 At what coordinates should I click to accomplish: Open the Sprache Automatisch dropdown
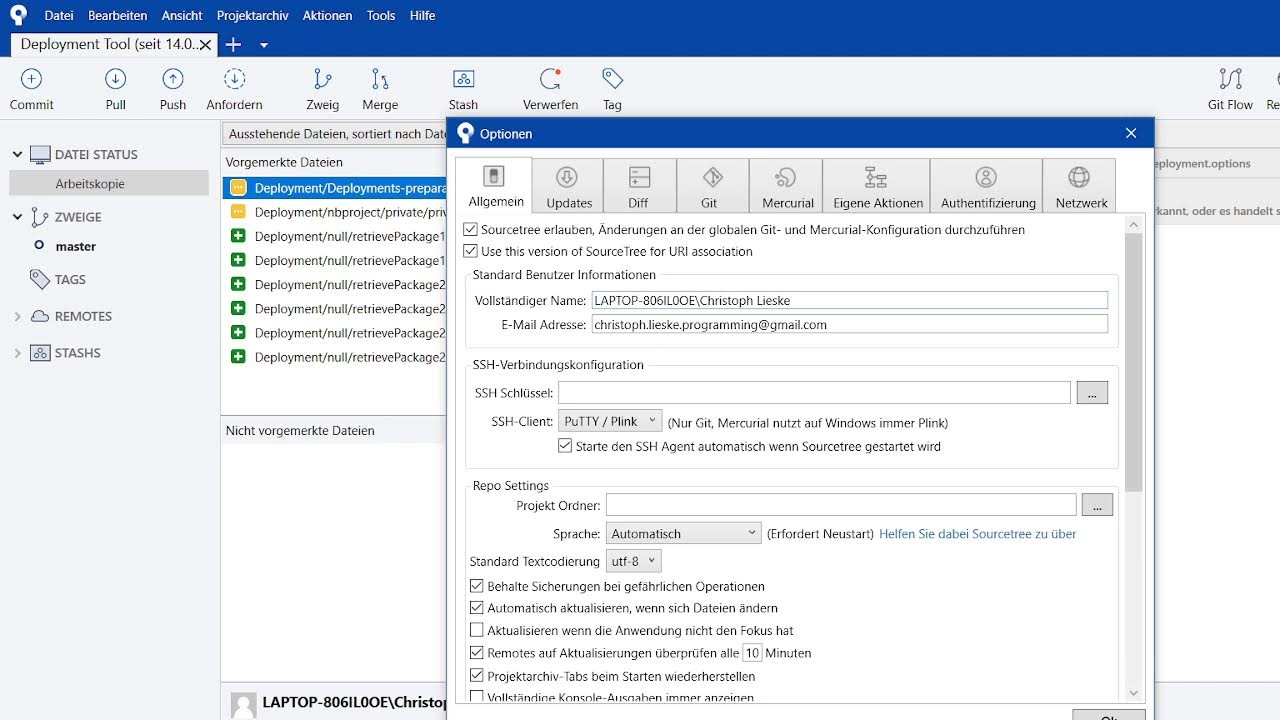tap(683, 534)
